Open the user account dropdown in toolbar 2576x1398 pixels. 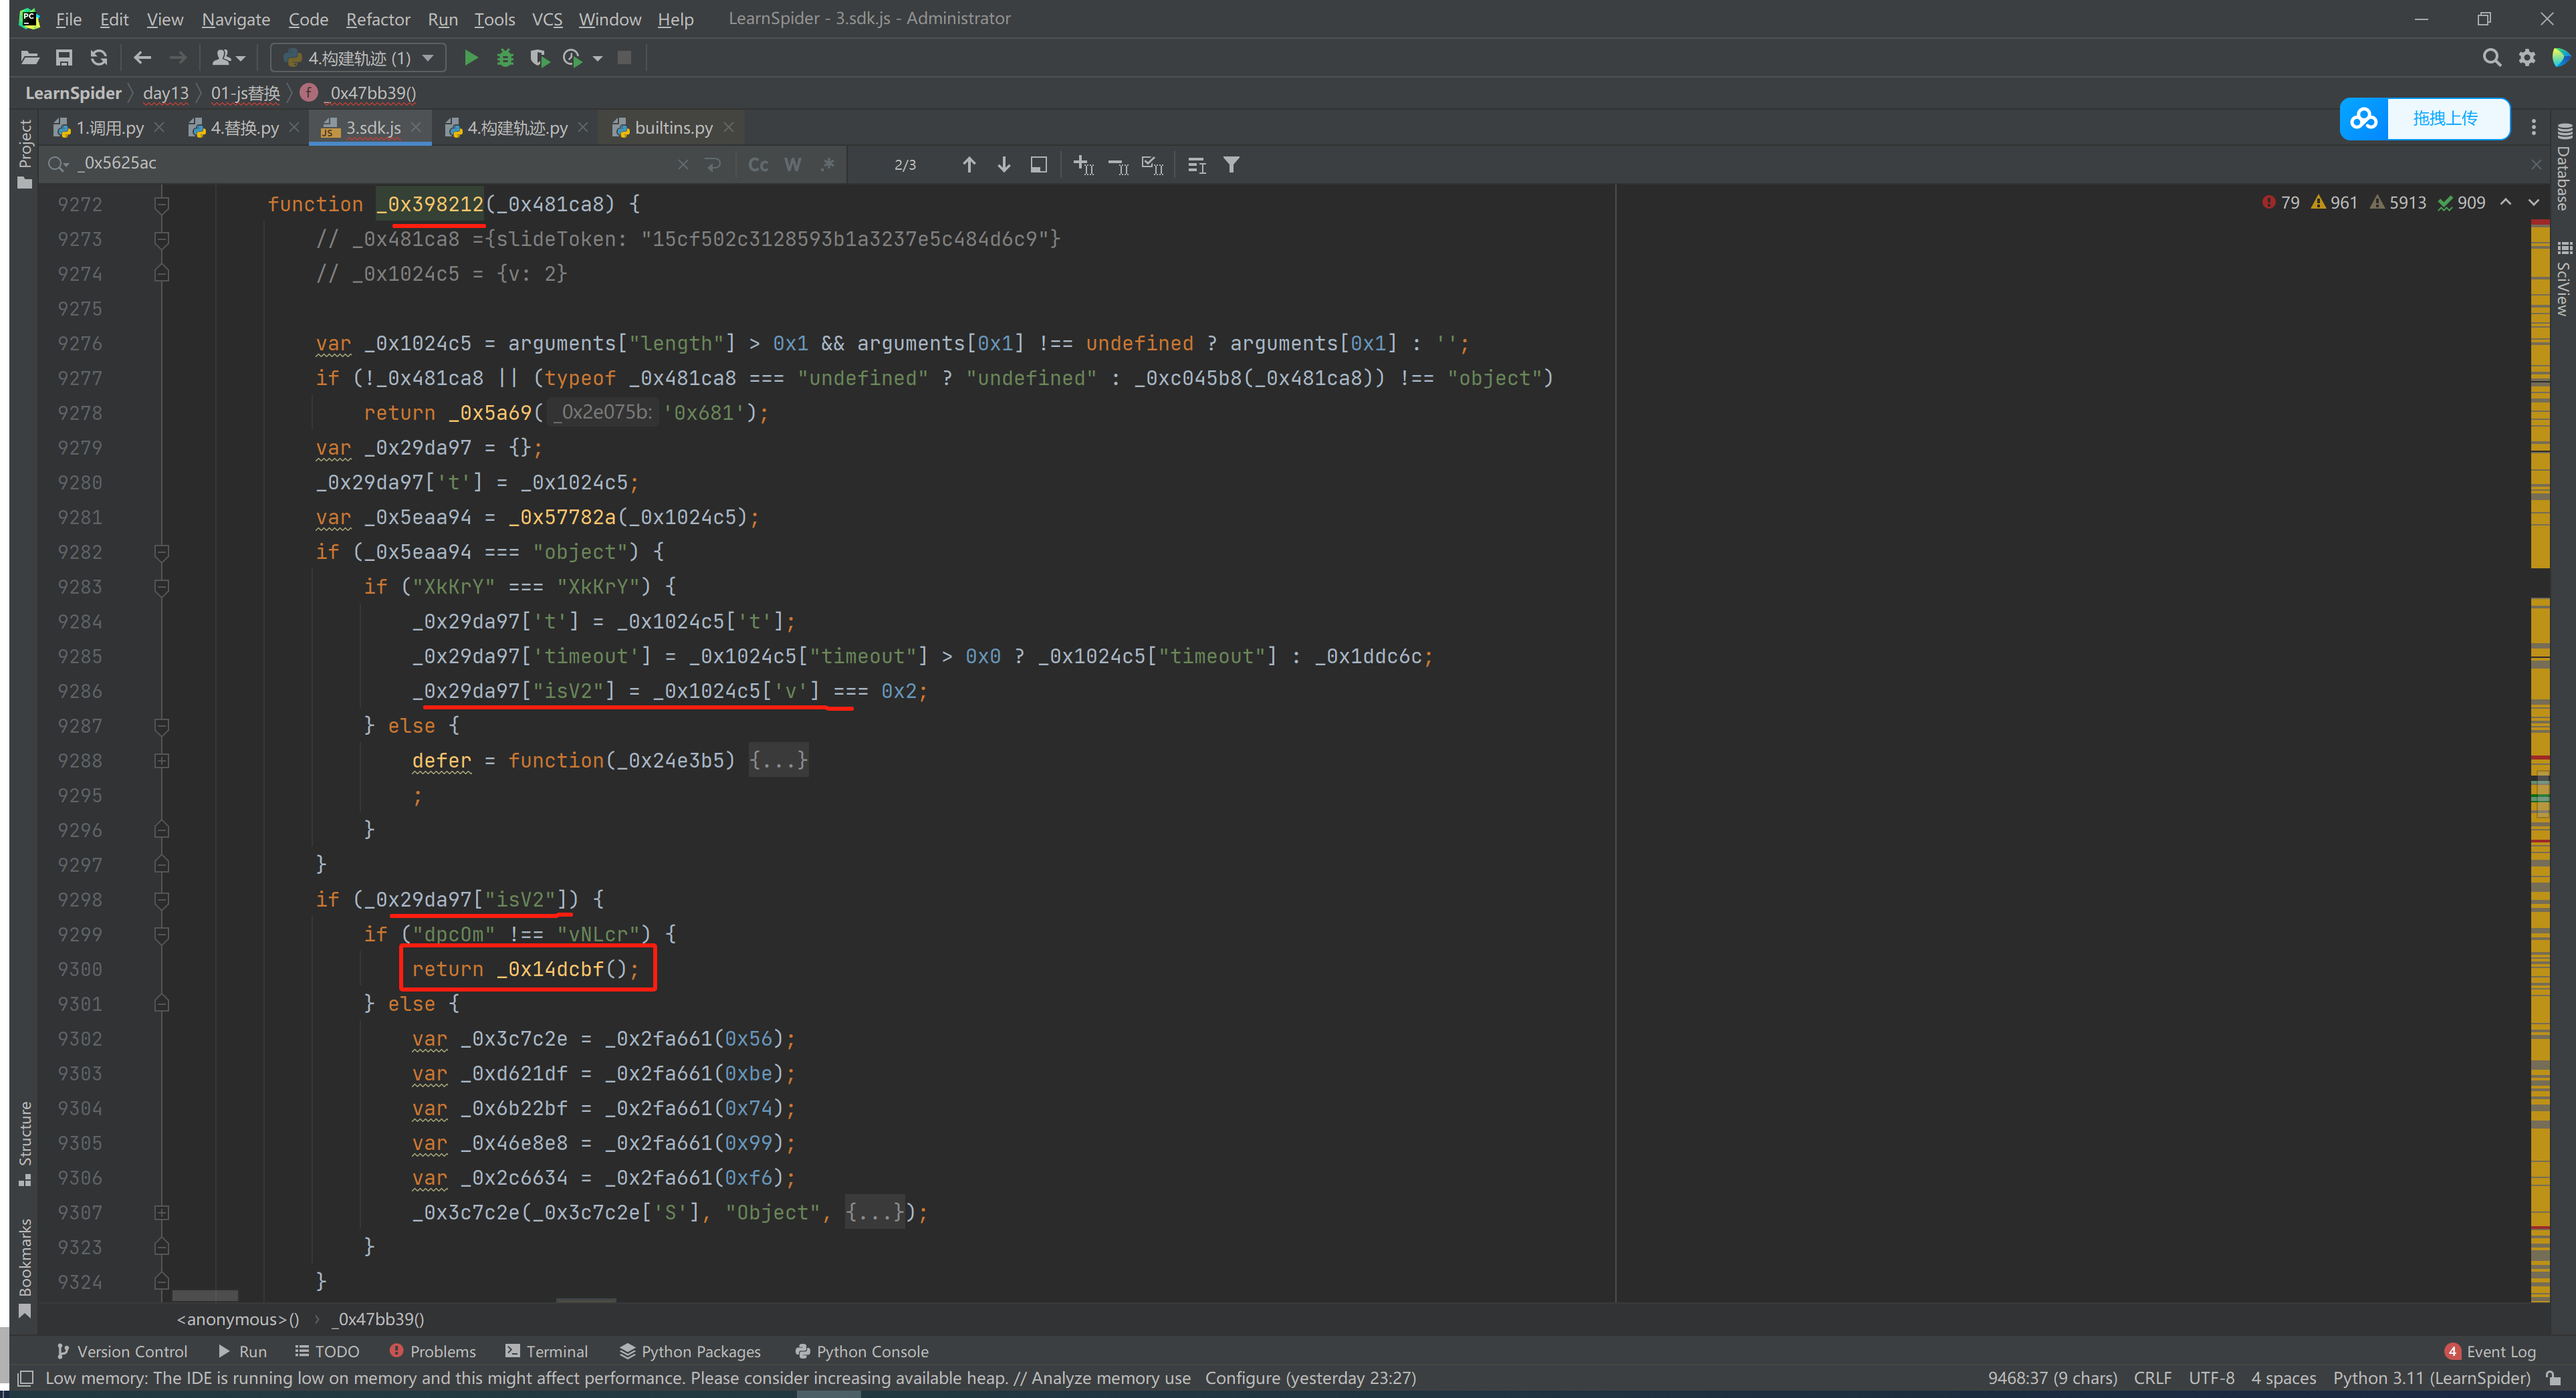(229, 58)
